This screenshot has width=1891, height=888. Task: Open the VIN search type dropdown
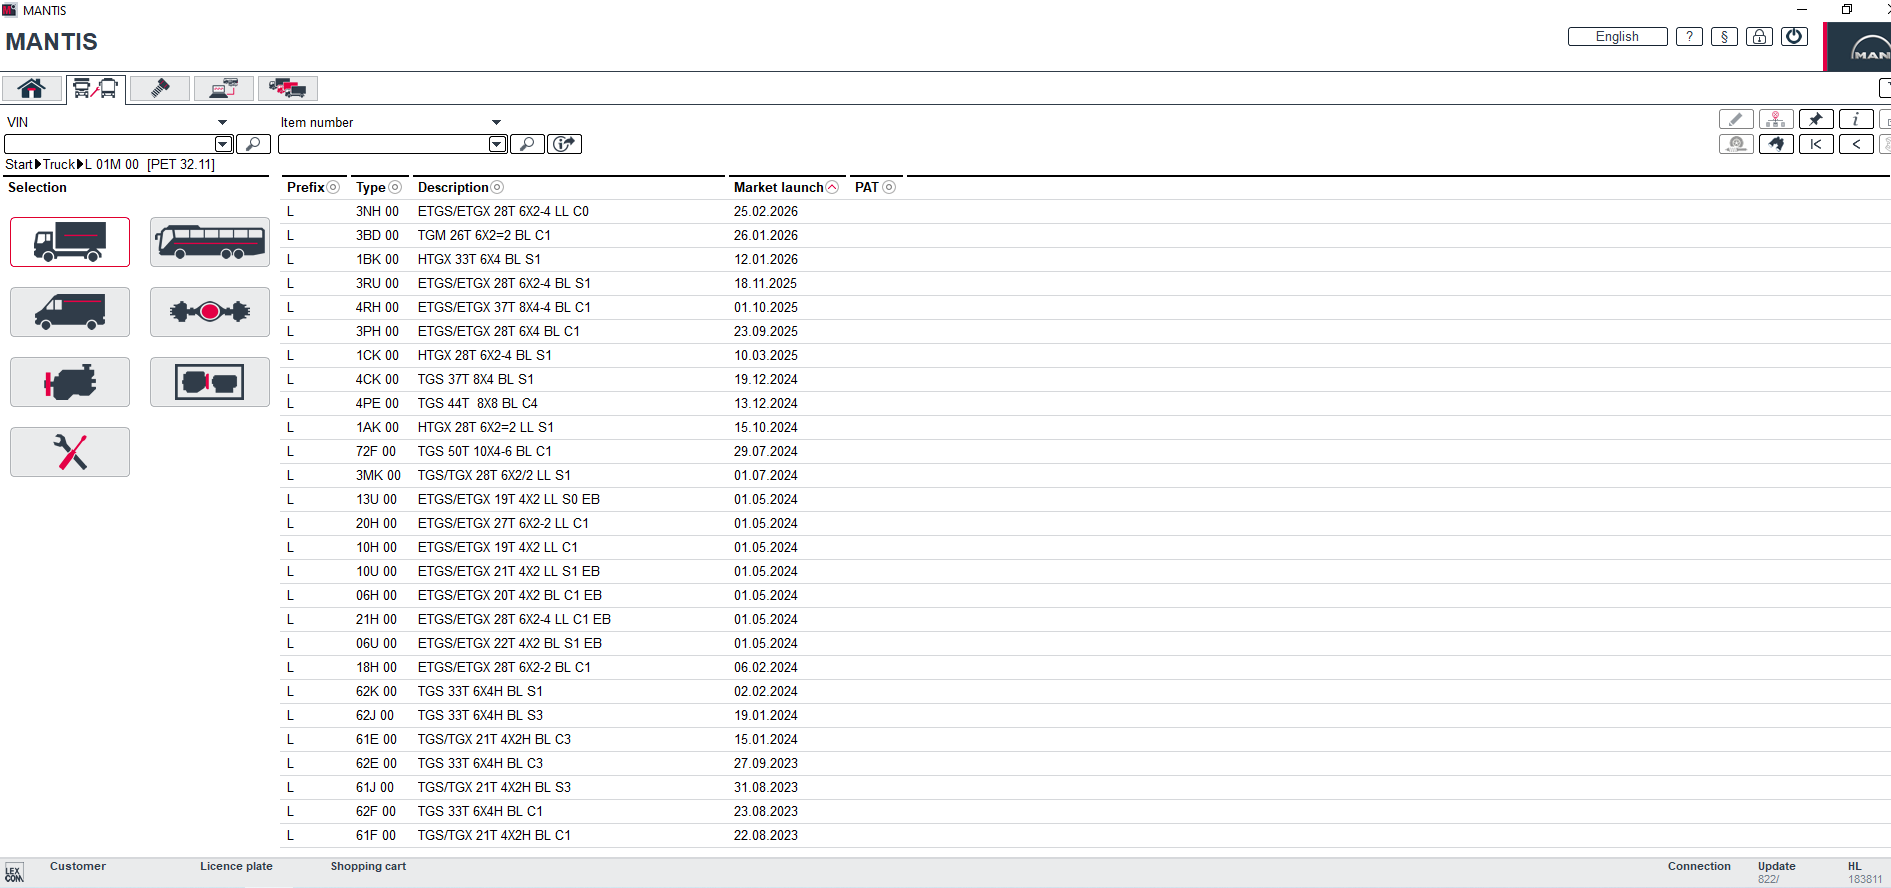(222, 122)
